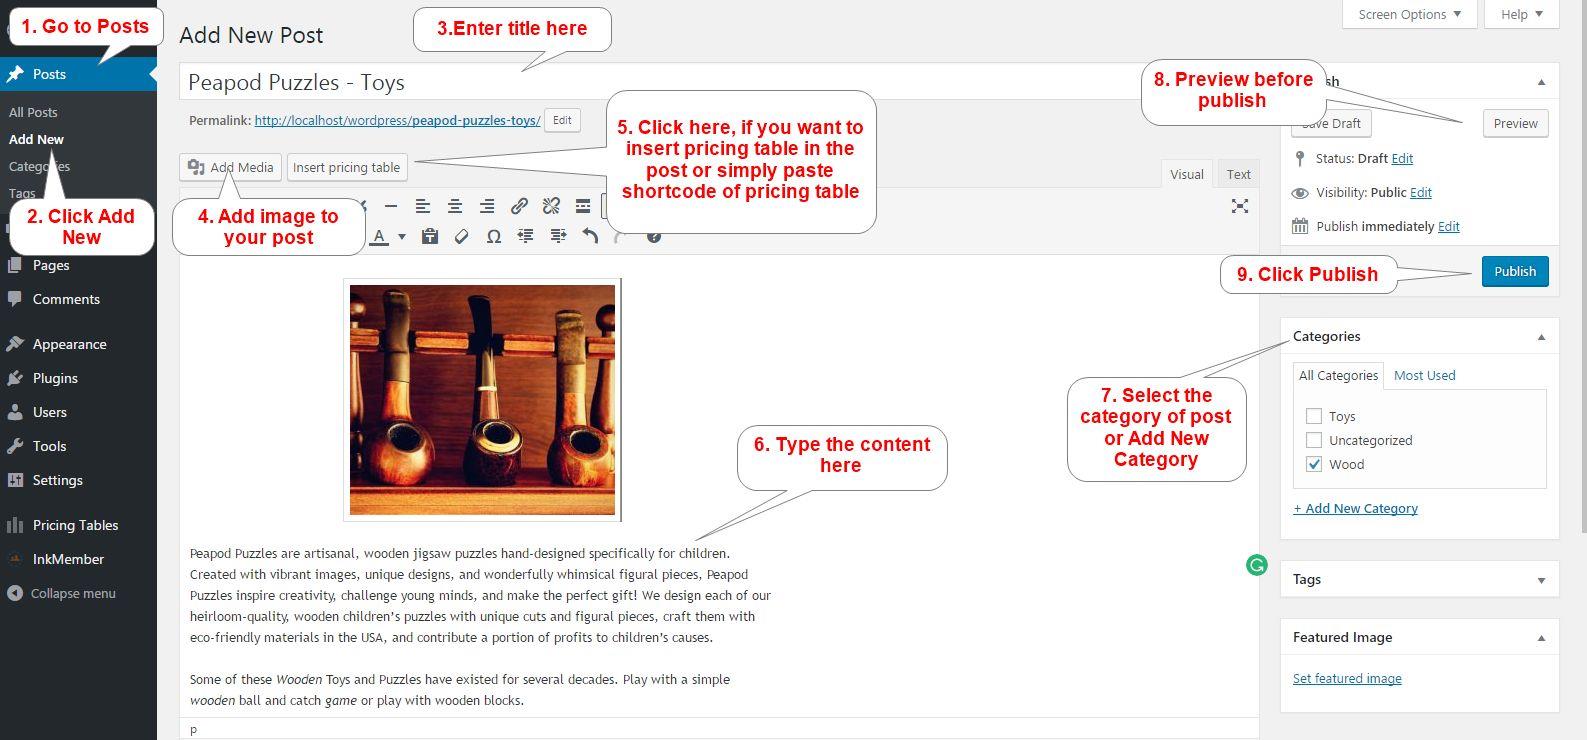1587x740 pixels.
Task: Switch to Visual editor tab
Action: click(1186, 174)
